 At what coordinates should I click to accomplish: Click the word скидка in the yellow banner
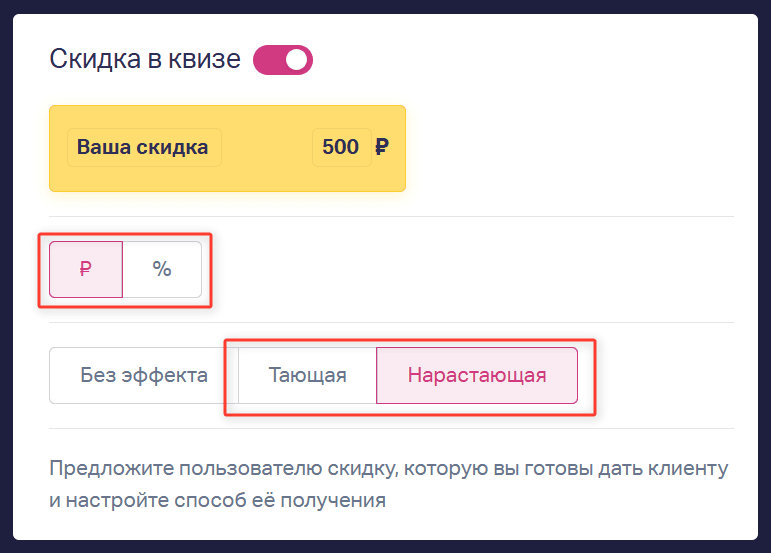coord(172,147)
